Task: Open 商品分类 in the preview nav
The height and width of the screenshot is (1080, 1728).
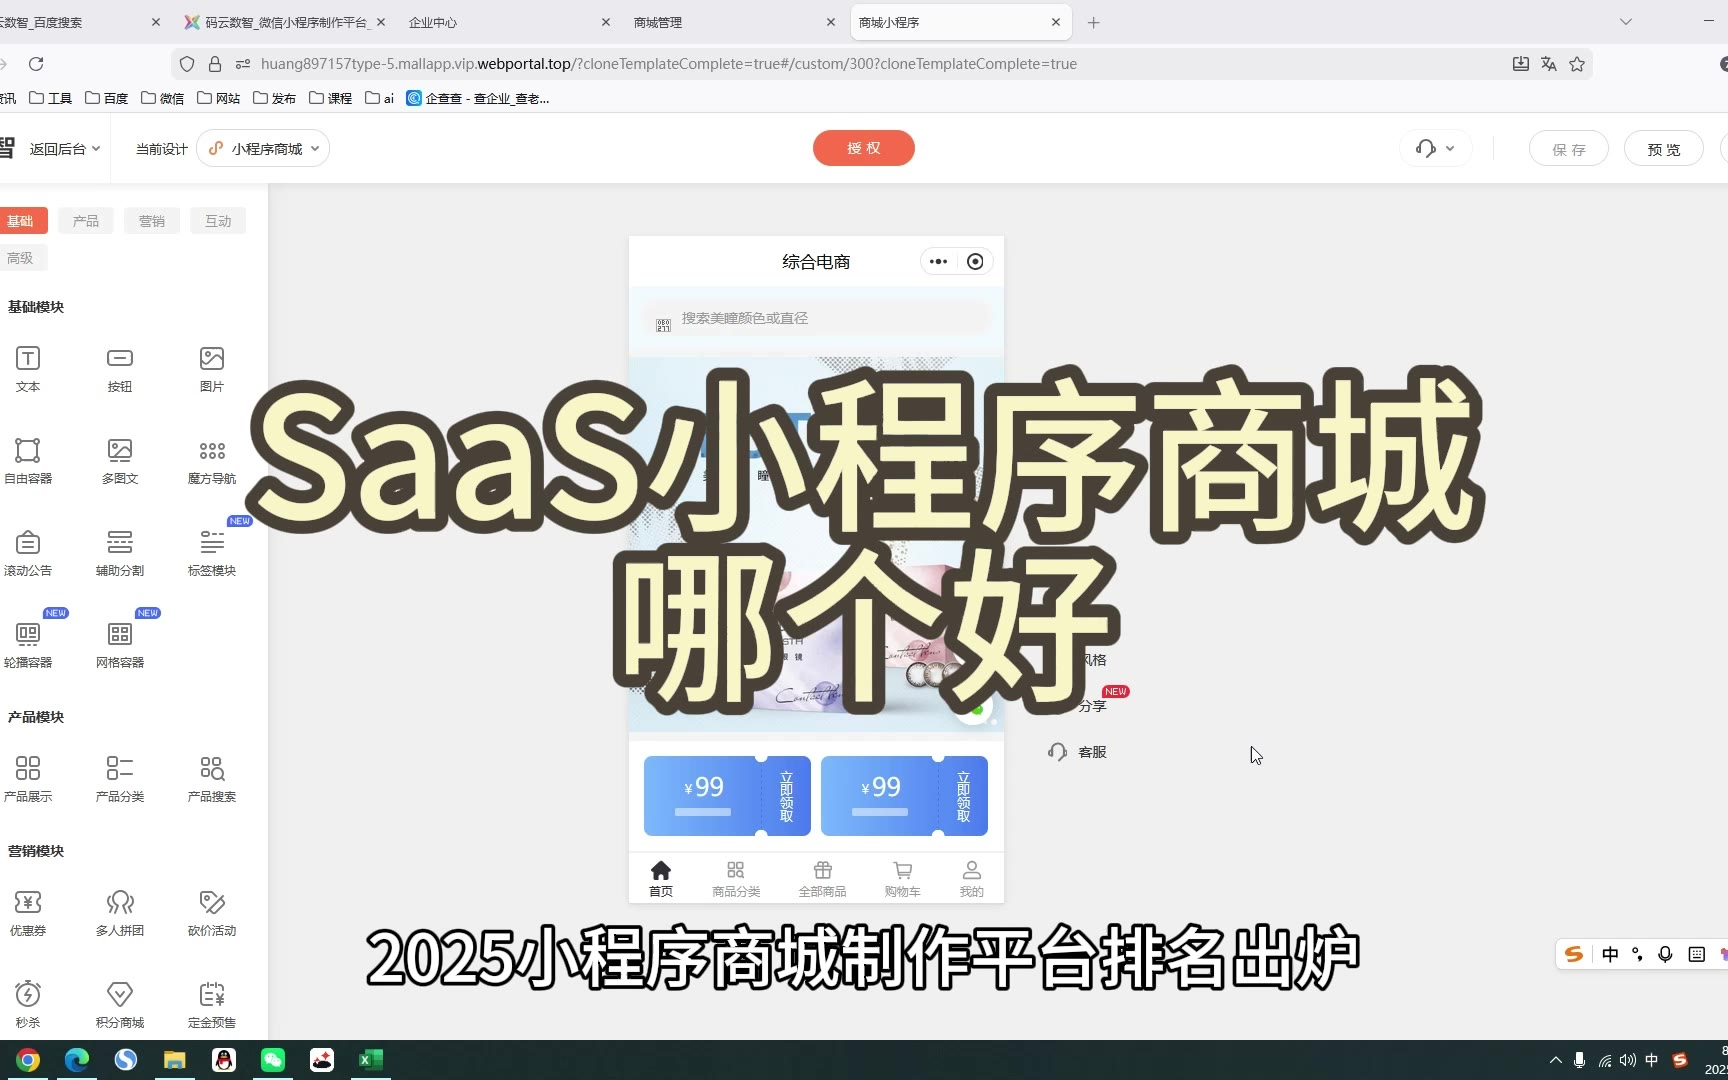Action: (736, 879)
